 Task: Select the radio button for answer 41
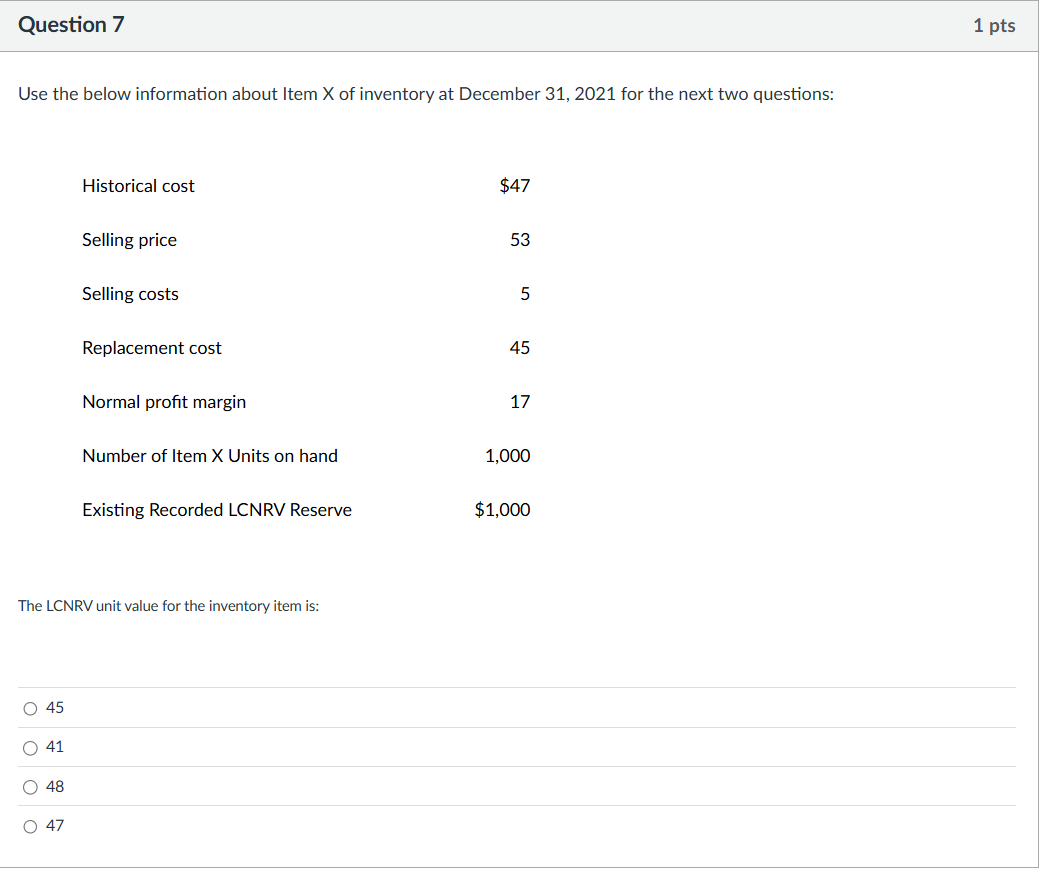[31, 747]
